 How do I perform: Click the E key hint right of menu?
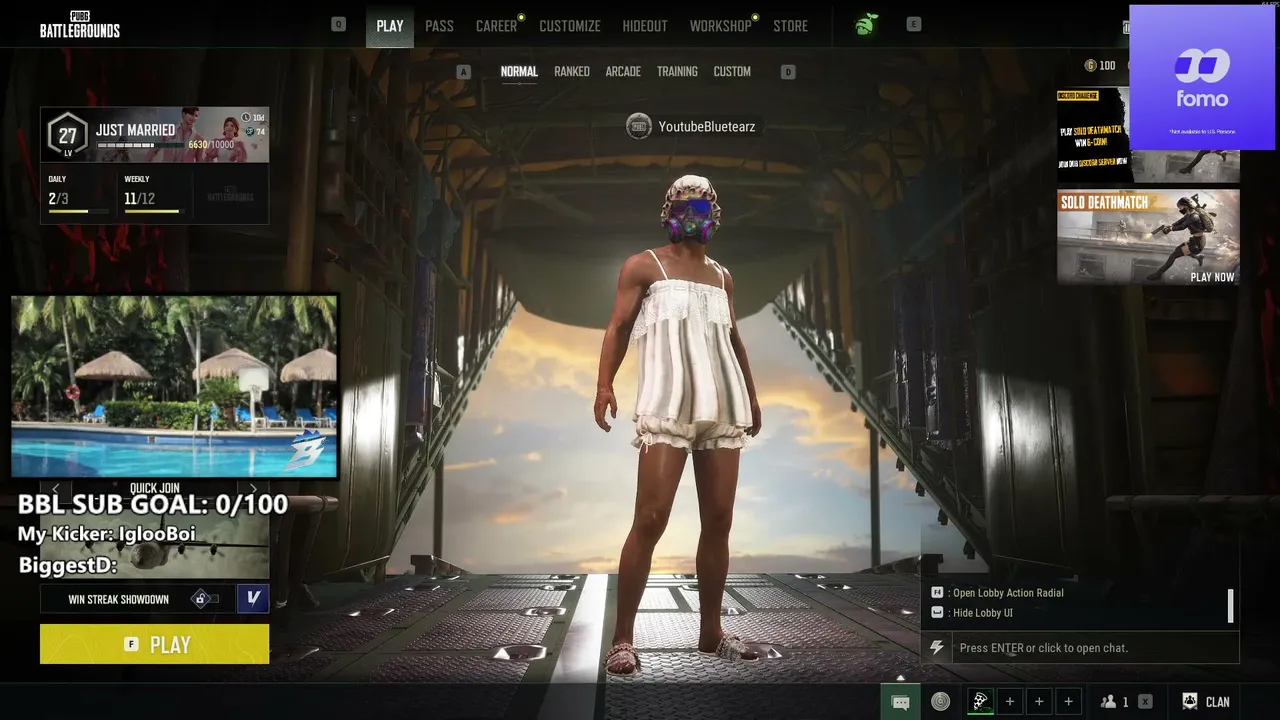(x=914, y=25)
